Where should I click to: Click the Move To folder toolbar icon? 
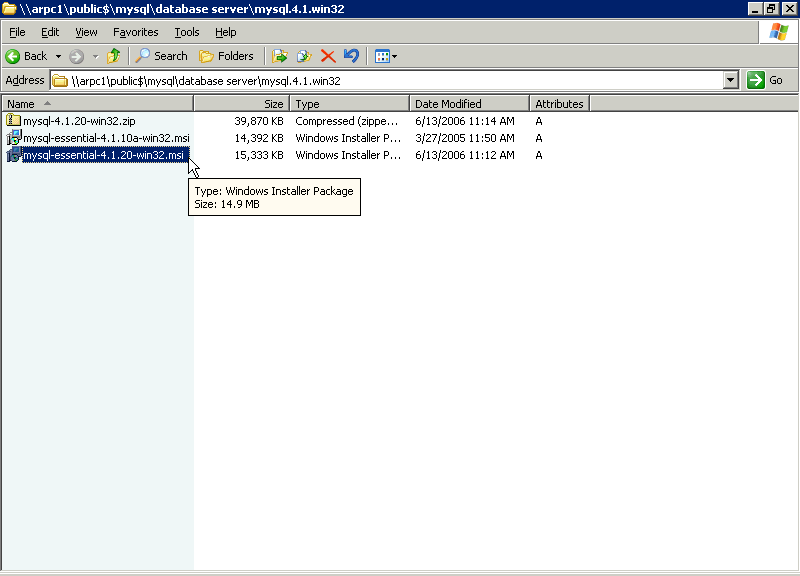click(280, 56)
